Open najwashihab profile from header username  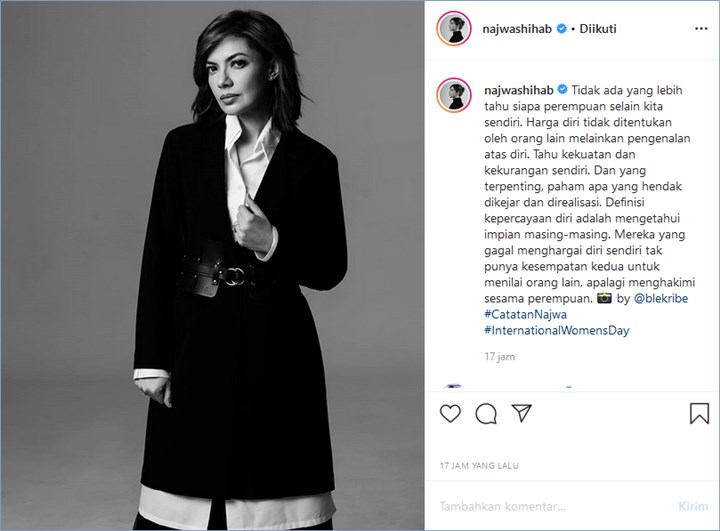click(517, 28)
